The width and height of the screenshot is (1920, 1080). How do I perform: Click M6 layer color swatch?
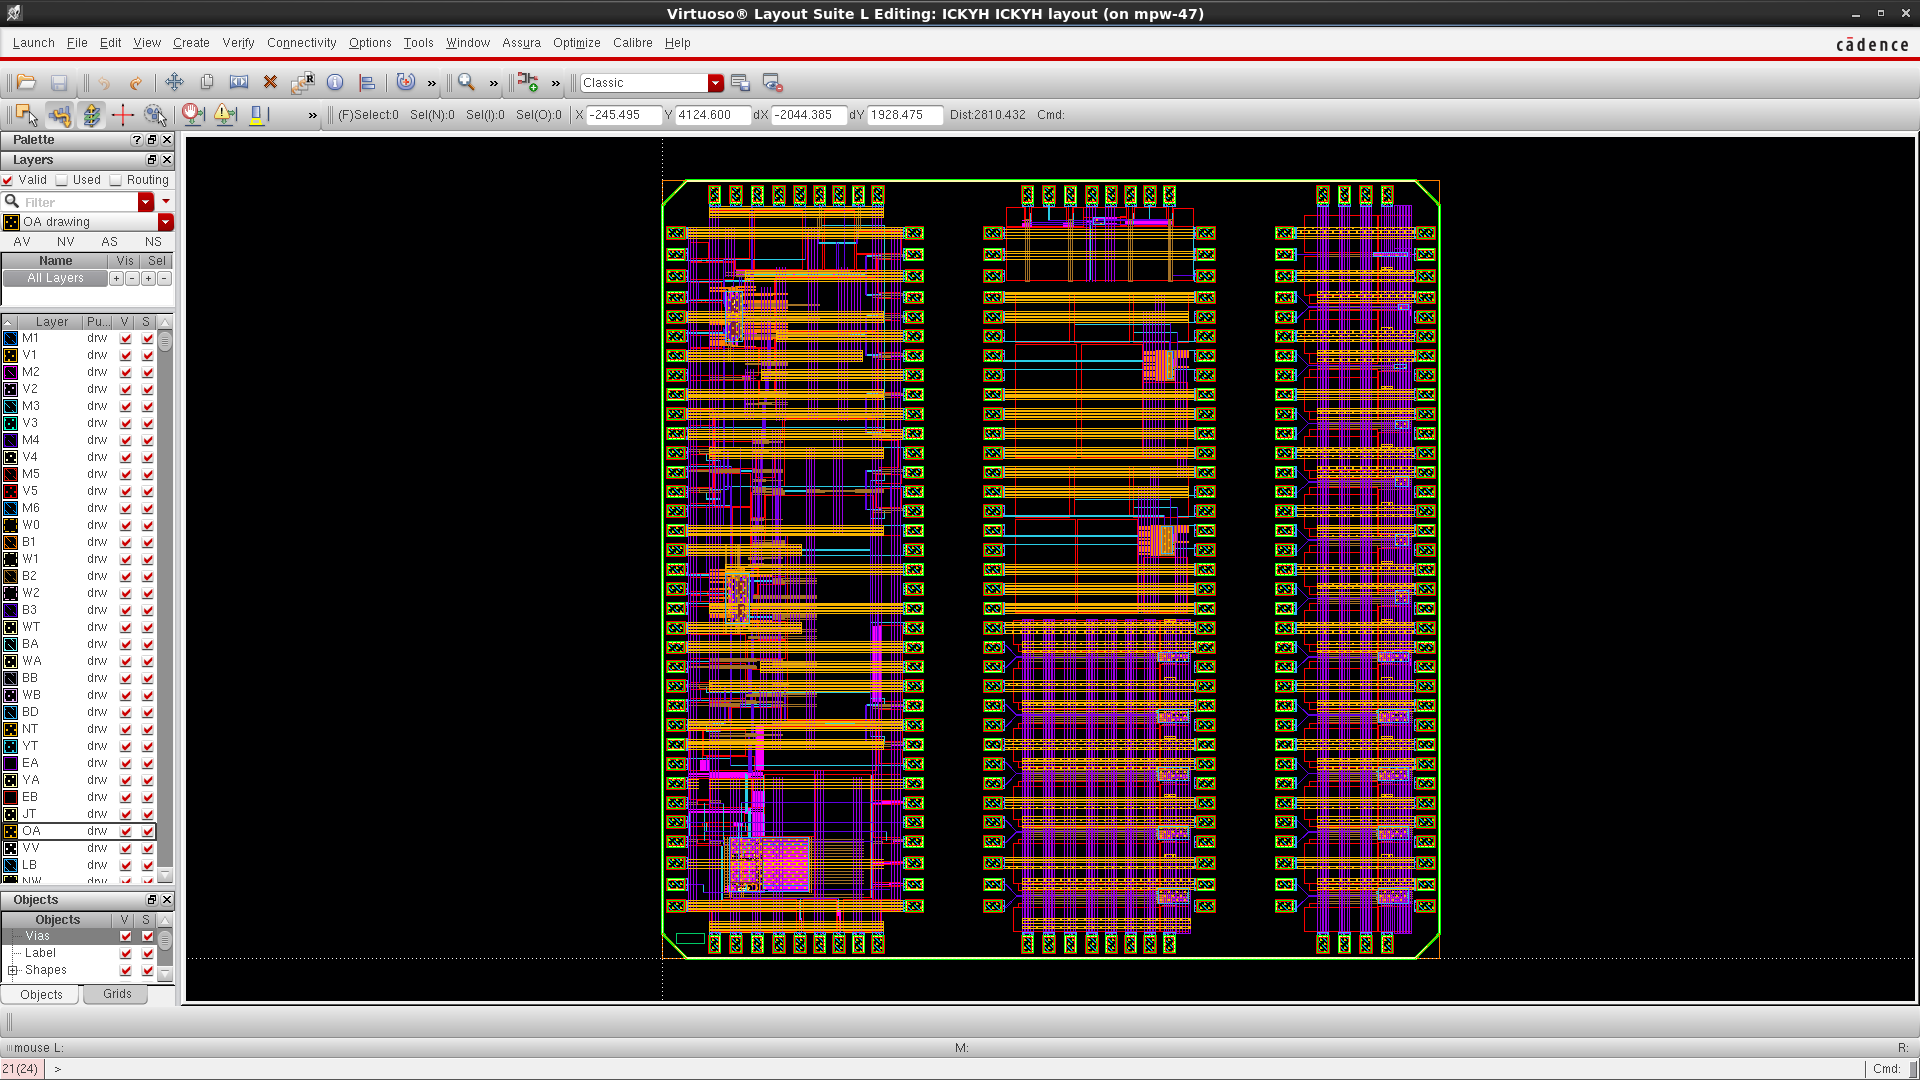tap(11, 508)
